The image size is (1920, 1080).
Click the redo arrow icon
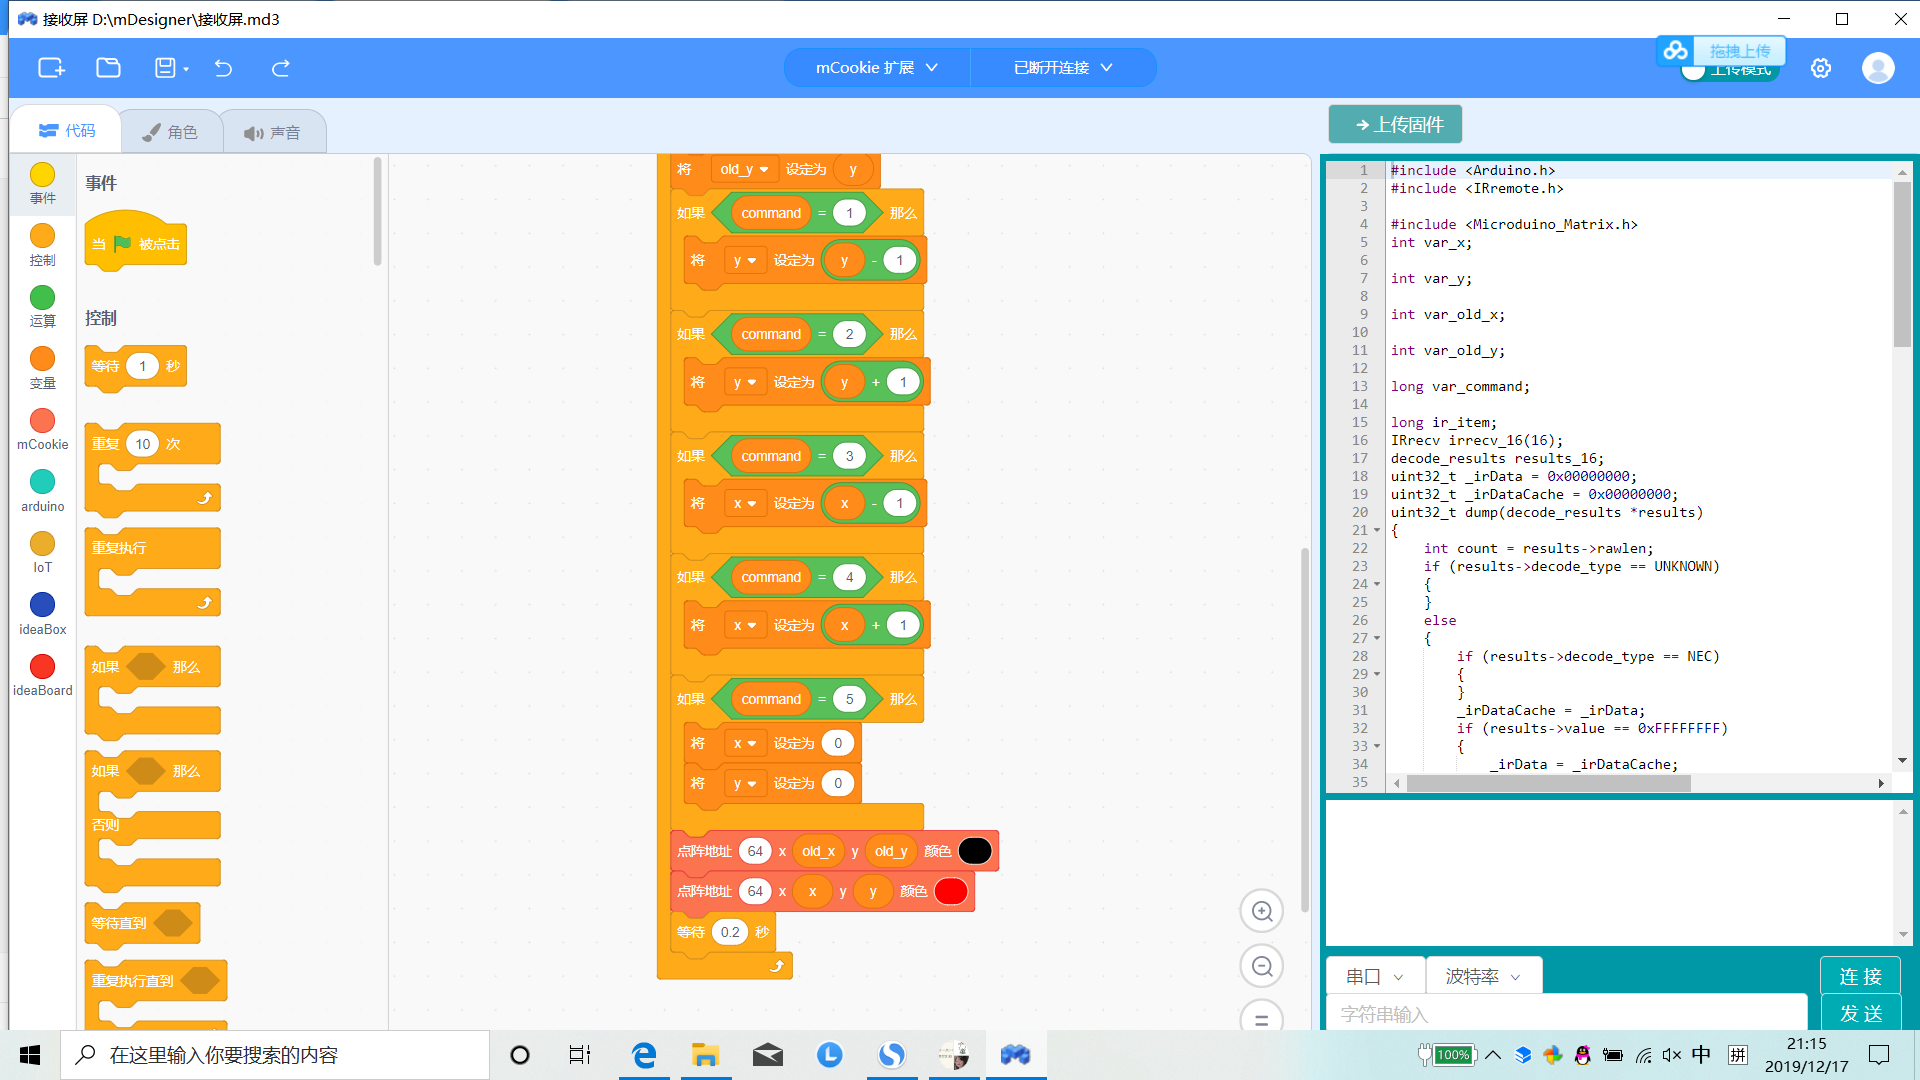[x=281, y=68]
